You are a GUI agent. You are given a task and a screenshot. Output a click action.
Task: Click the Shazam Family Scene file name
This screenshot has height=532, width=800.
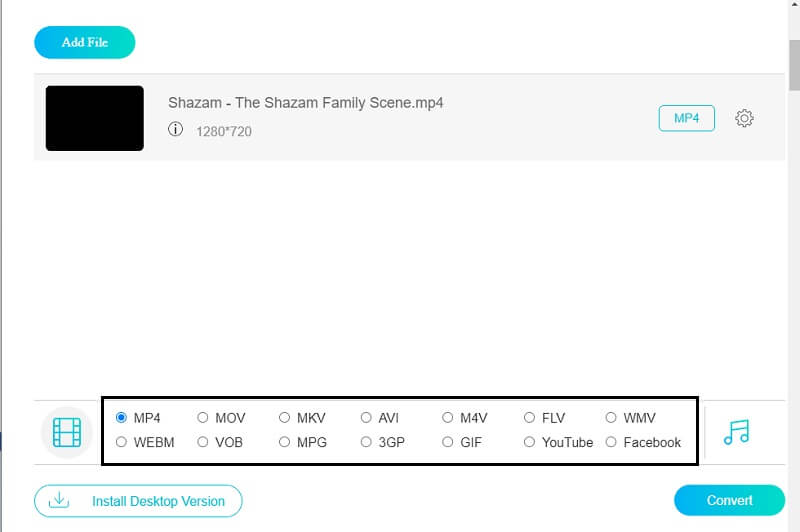305,103
